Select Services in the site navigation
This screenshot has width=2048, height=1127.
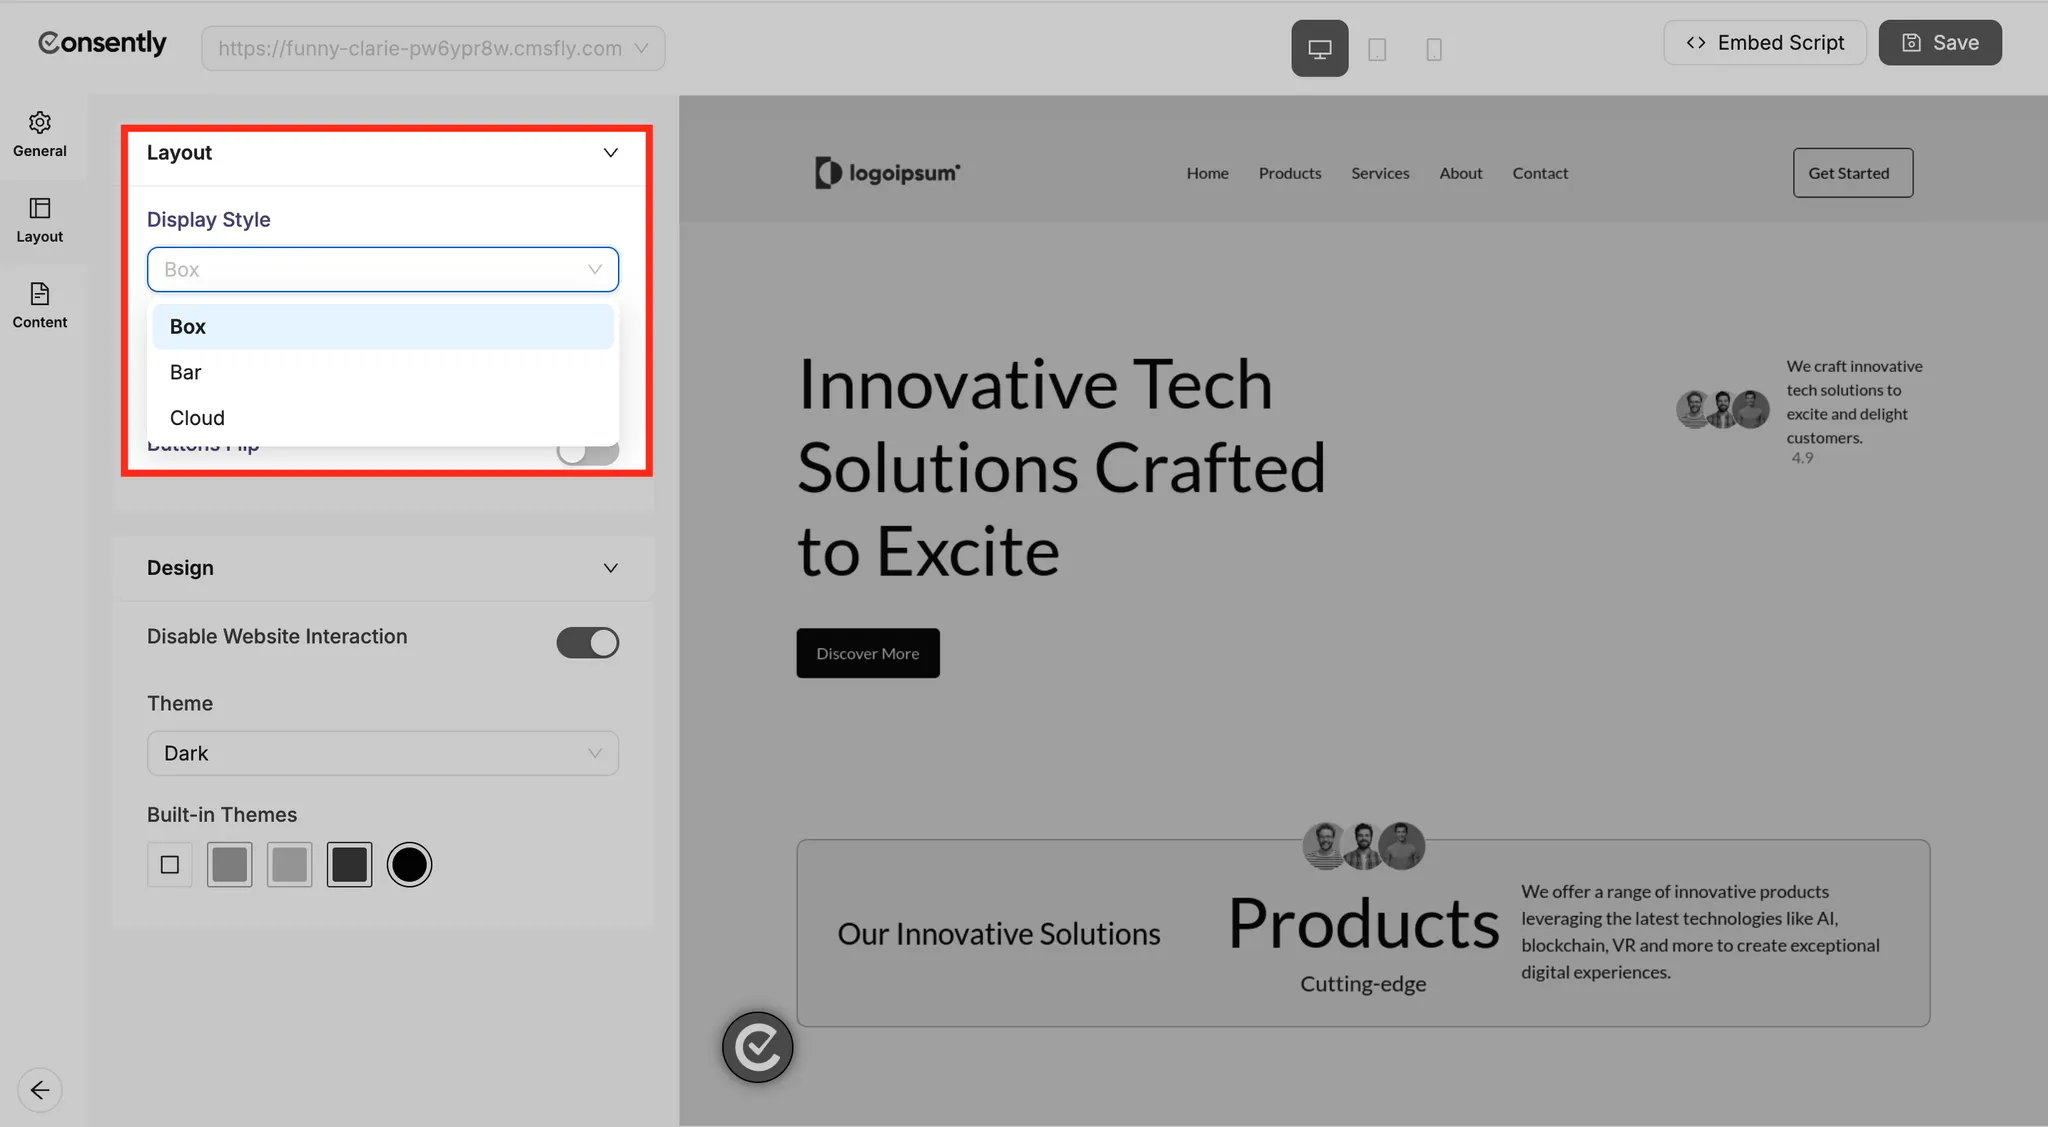1380,172
